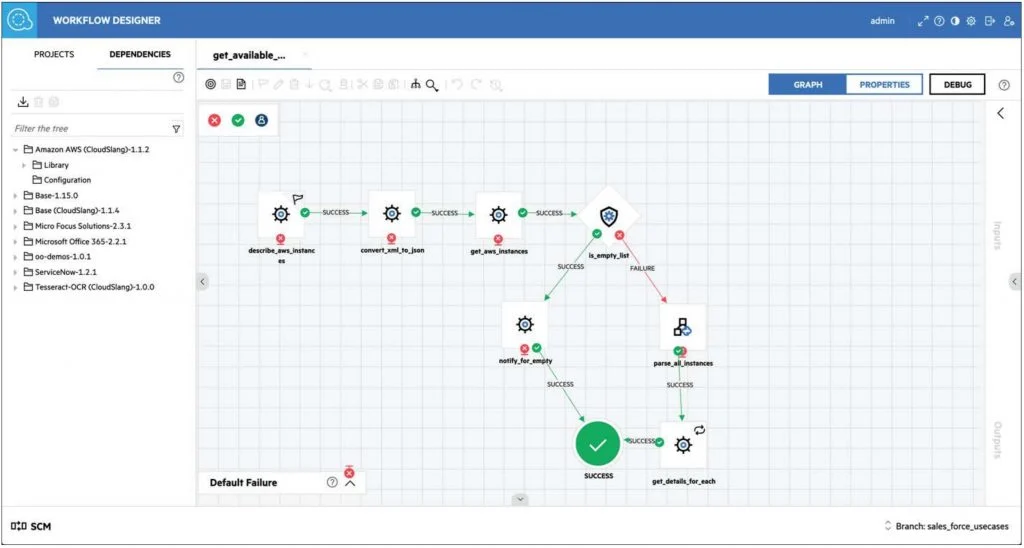Viewport: 1024px width, 548px height.
Task: Select the parse_all_instances step icon
Action: pyautogui.click(x=682, y=326)
